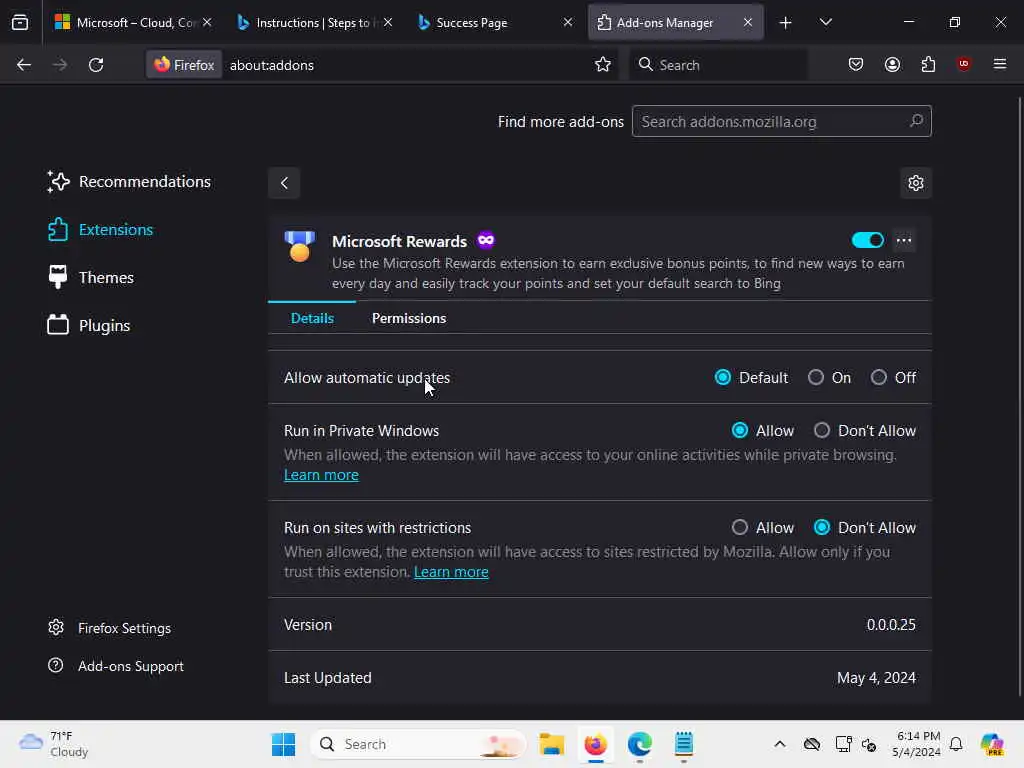The image size is (1024, 768).
Task: Open the weather widget showing 71°F Cloudy
Action: pyautogui.click(x=54, y=744)
